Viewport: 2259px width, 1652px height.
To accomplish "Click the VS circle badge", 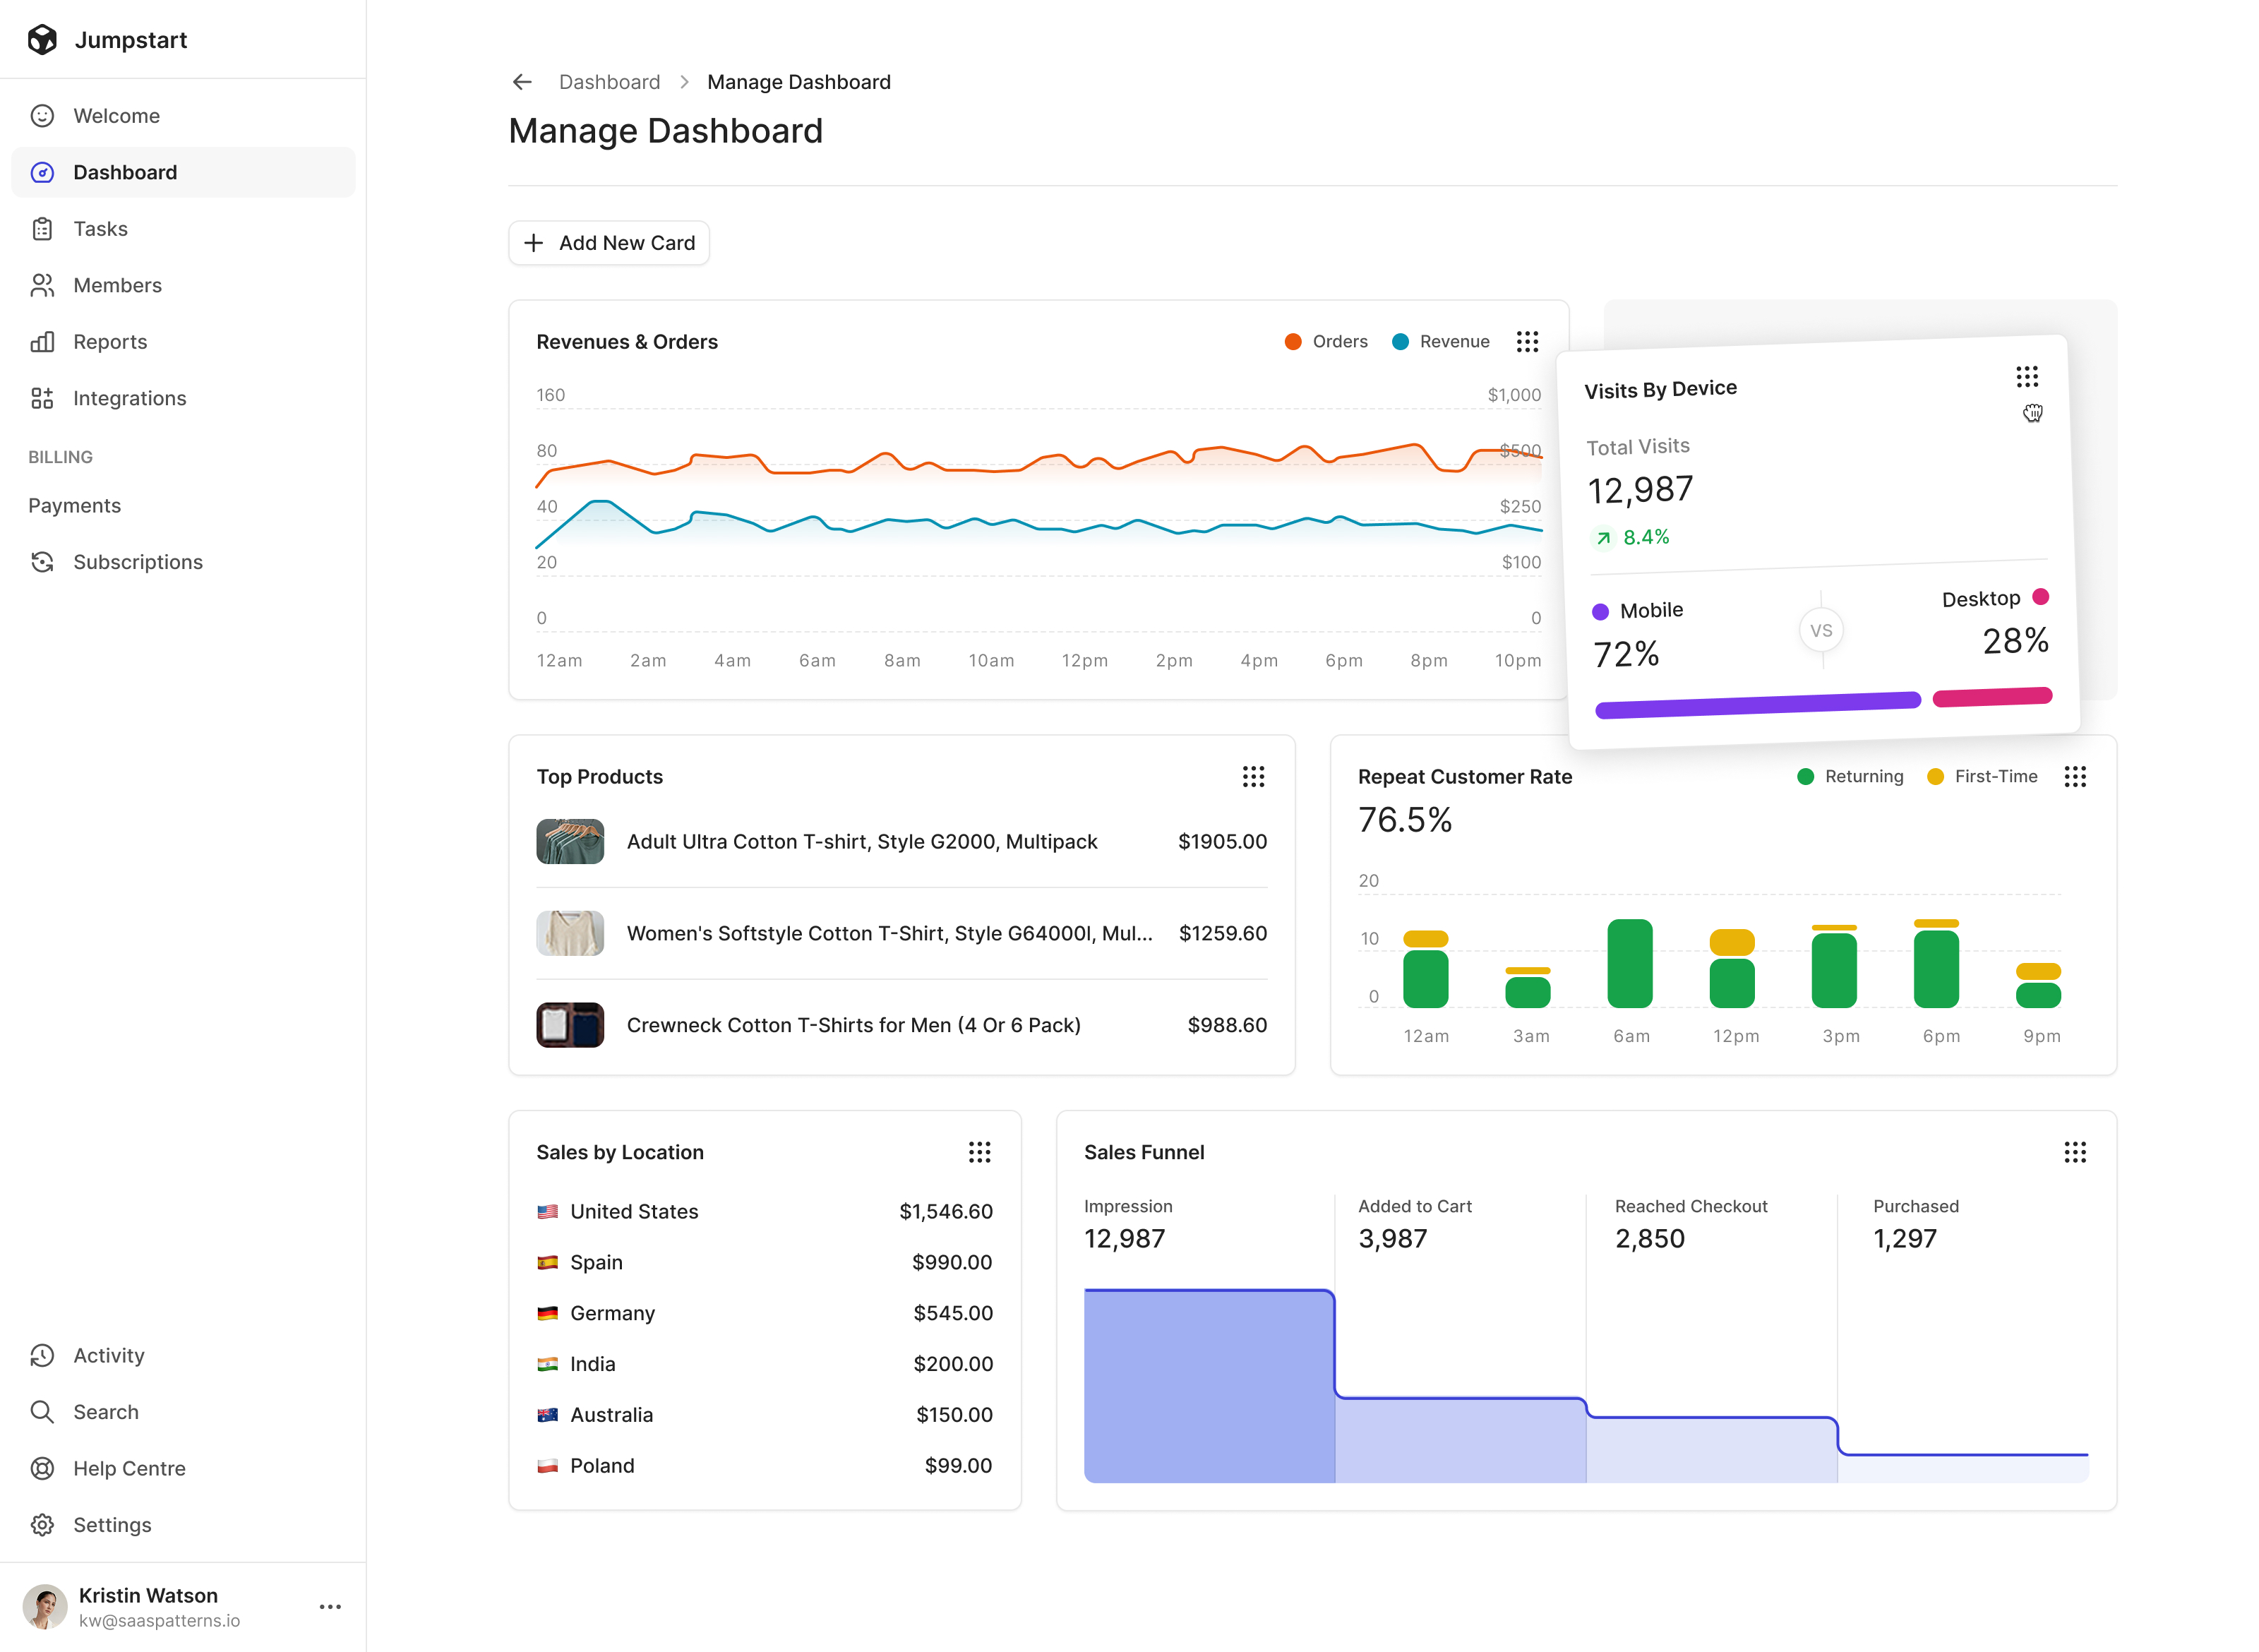I will [1821, 630].
